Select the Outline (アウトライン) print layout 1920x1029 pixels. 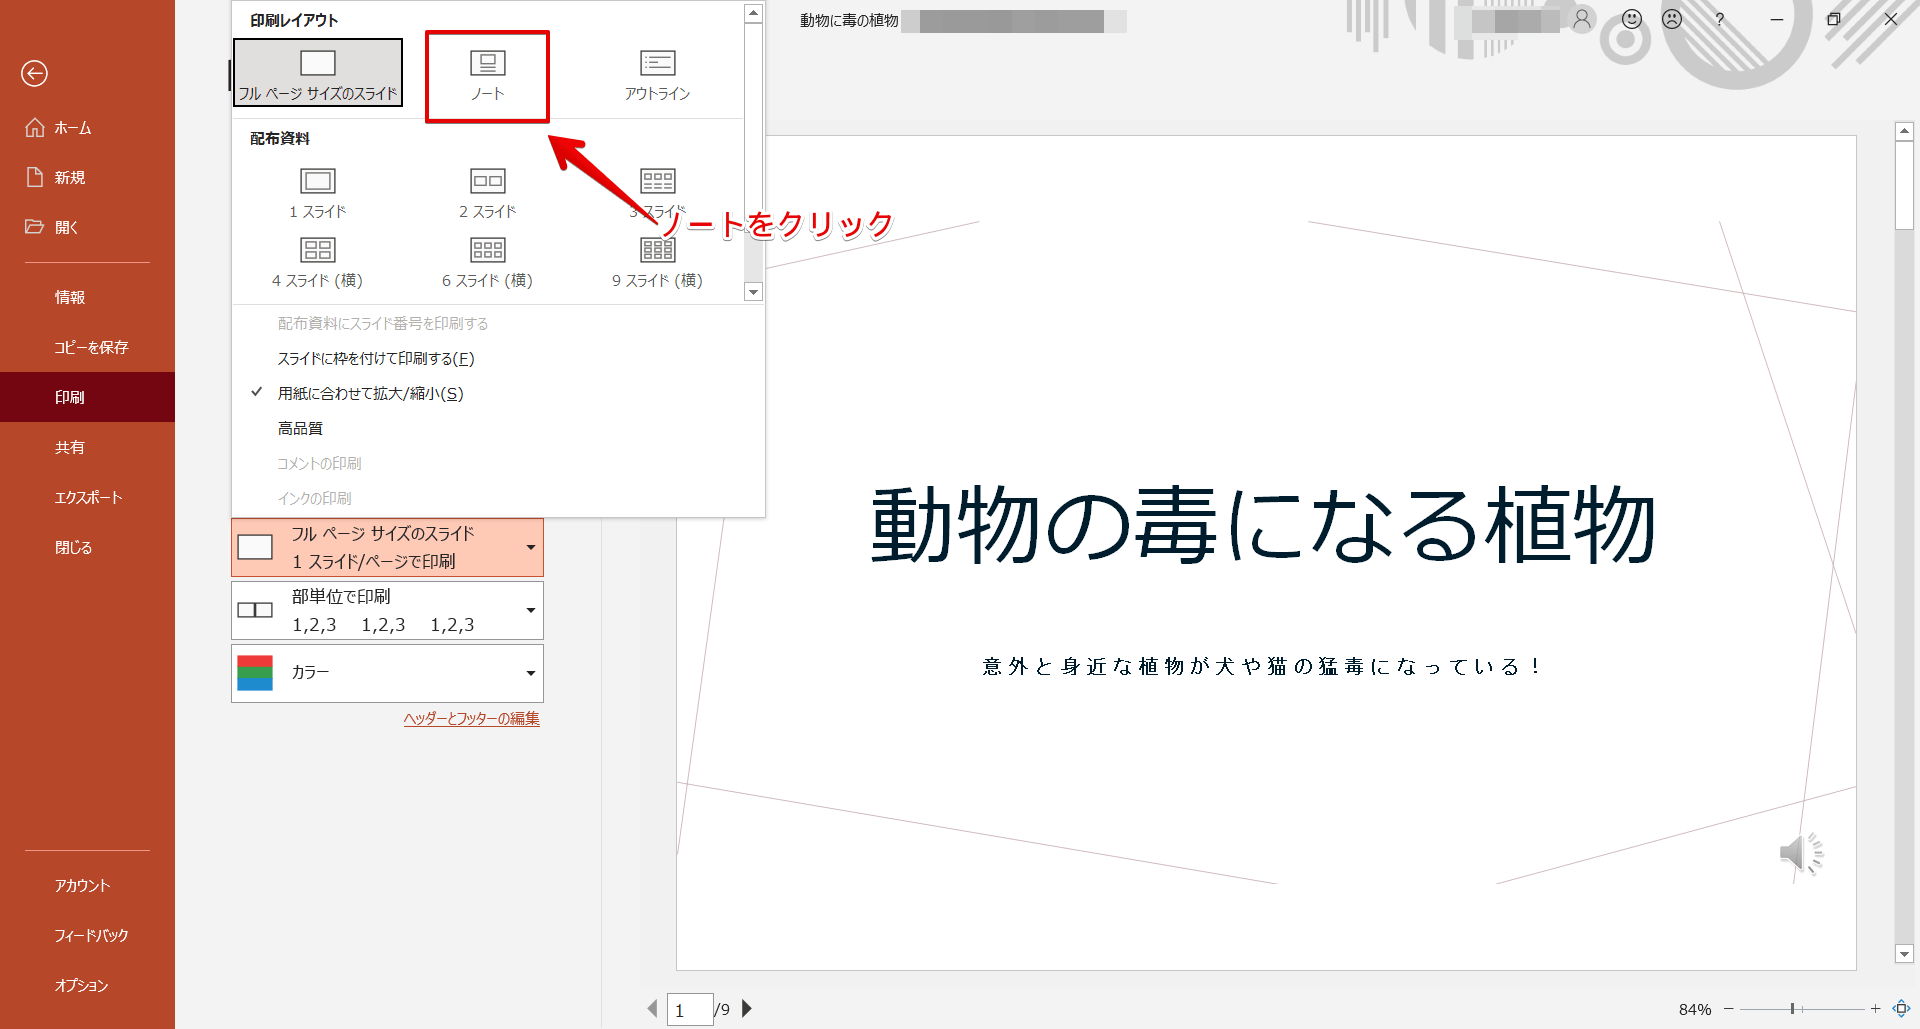(x=657, y=77)
